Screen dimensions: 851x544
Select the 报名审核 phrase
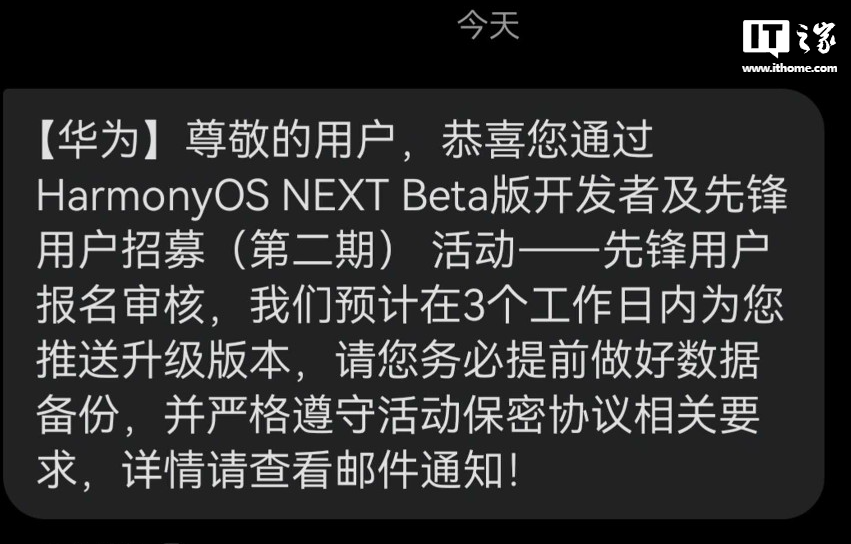[121, 305]
